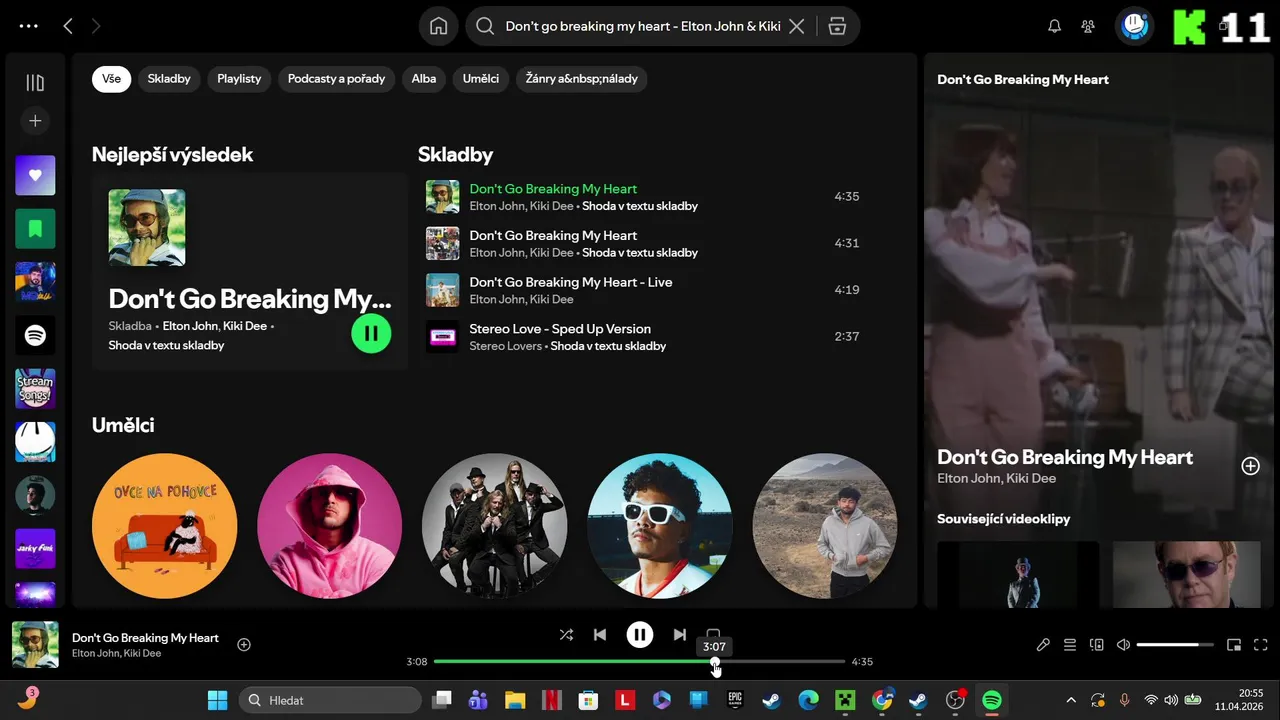Select the Žánry a nálady filter
The width and height of the screenshot is (1280, 720).
581,79
